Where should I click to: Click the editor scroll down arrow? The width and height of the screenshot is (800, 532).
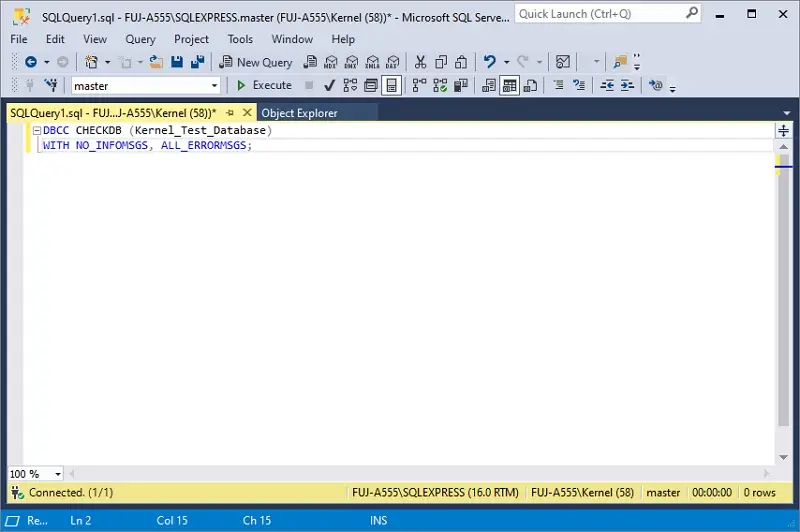784,458
